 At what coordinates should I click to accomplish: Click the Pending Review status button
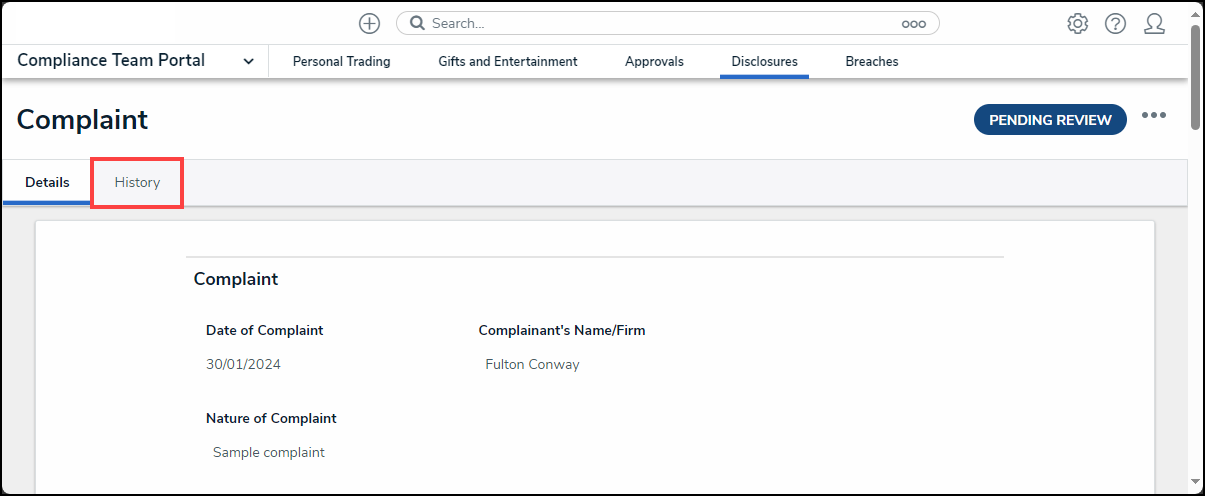[1050, 120]
